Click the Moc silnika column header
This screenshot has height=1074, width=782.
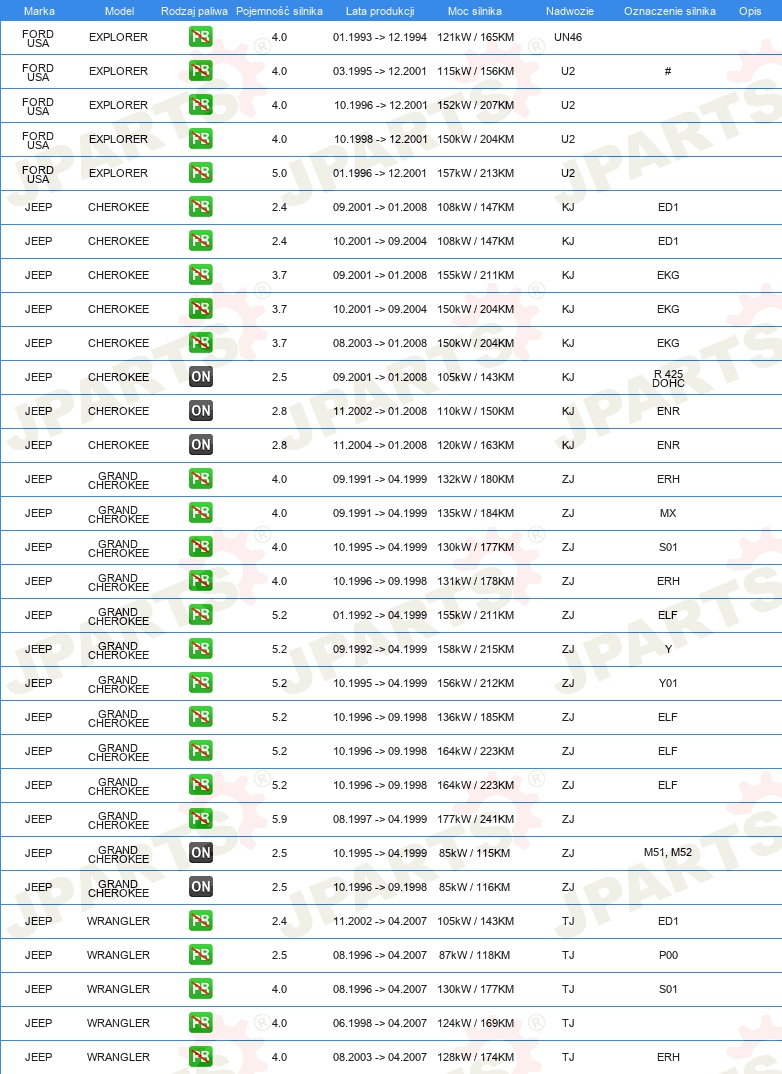(475, 11)
